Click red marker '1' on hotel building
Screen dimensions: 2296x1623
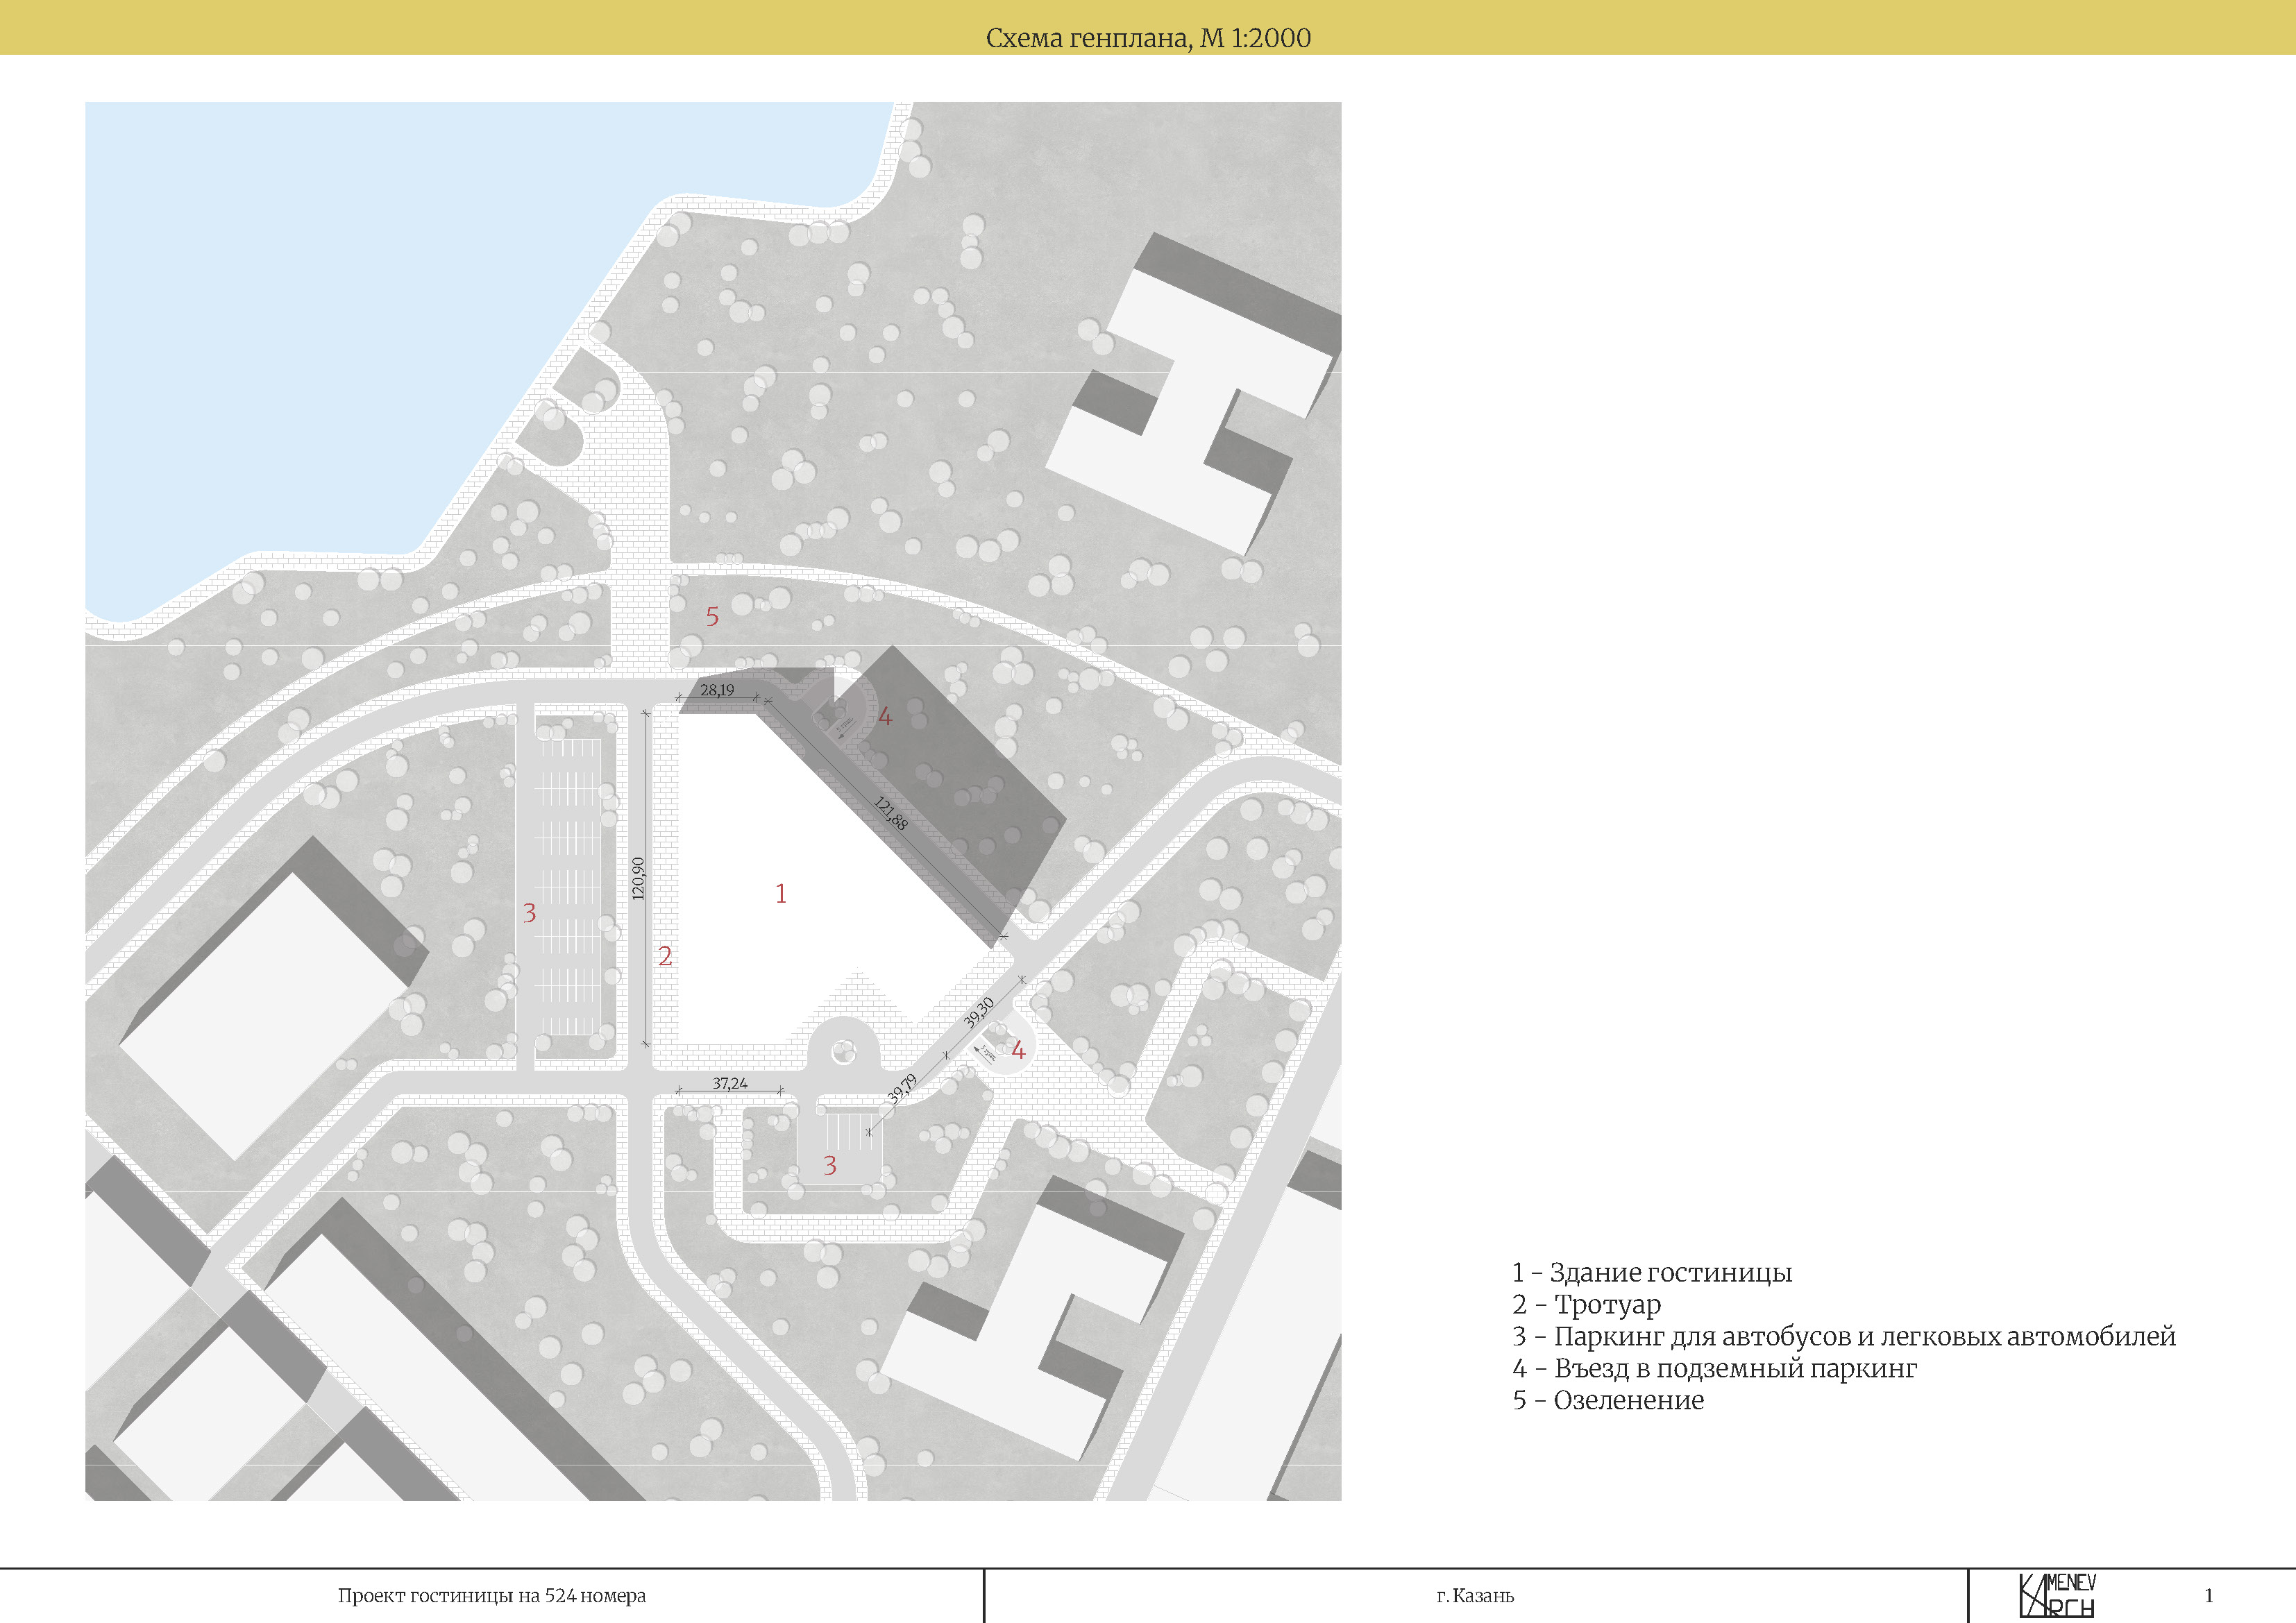781,893
